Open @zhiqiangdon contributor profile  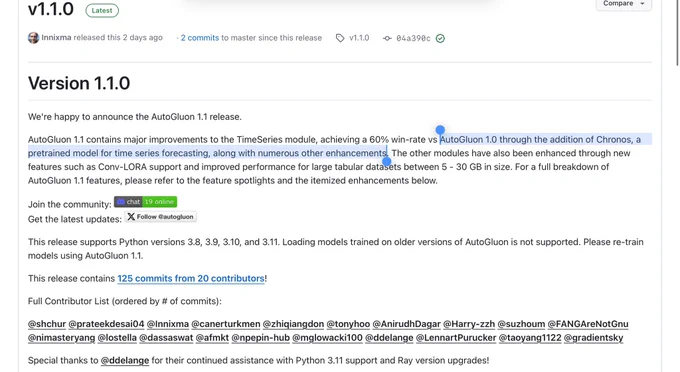(293, 324)
